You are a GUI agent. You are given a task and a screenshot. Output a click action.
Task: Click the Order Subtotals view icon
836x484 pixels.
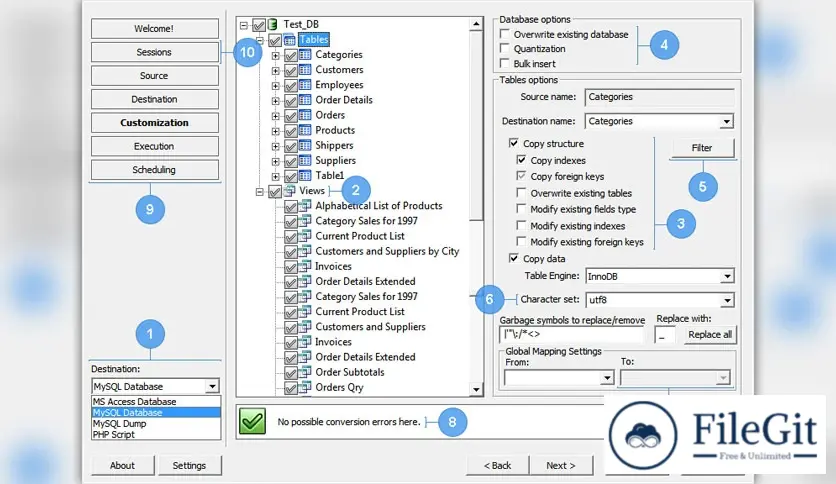305,372
